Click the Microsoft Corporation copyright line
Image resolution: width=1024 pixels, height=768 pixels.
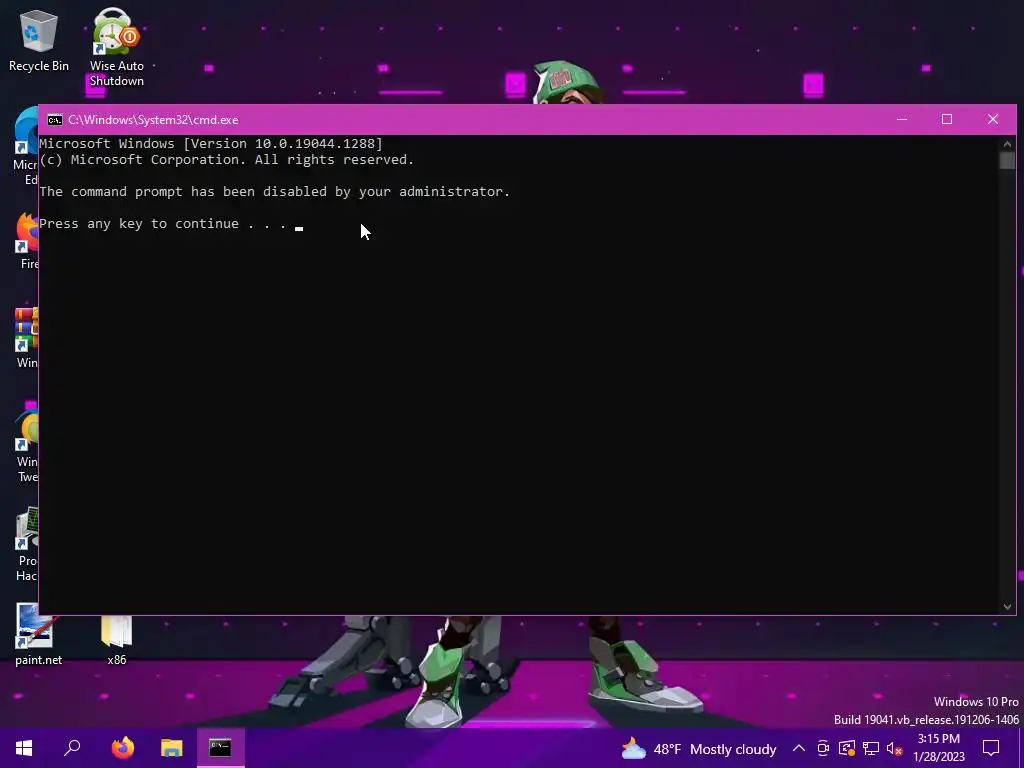click(x=227, y=160)
